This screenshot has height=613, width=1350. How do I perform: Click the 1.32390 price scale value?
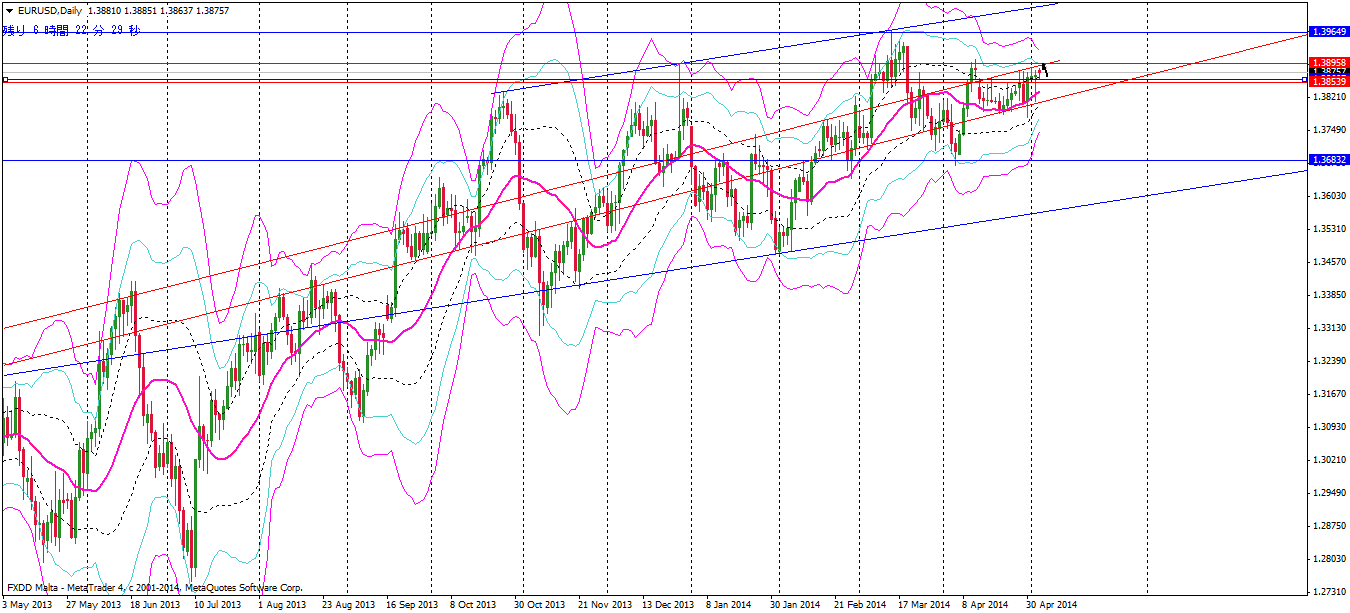1329,361
